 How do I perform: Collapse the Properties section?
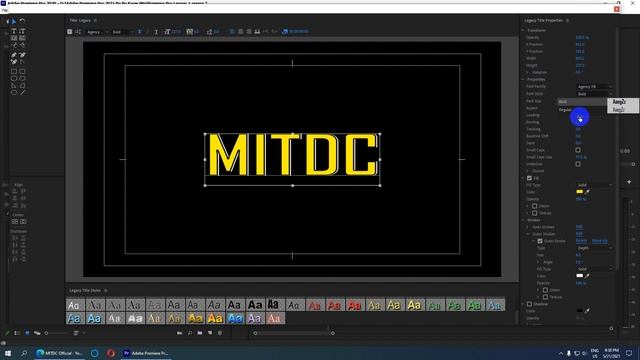click(x=523, y=80)
